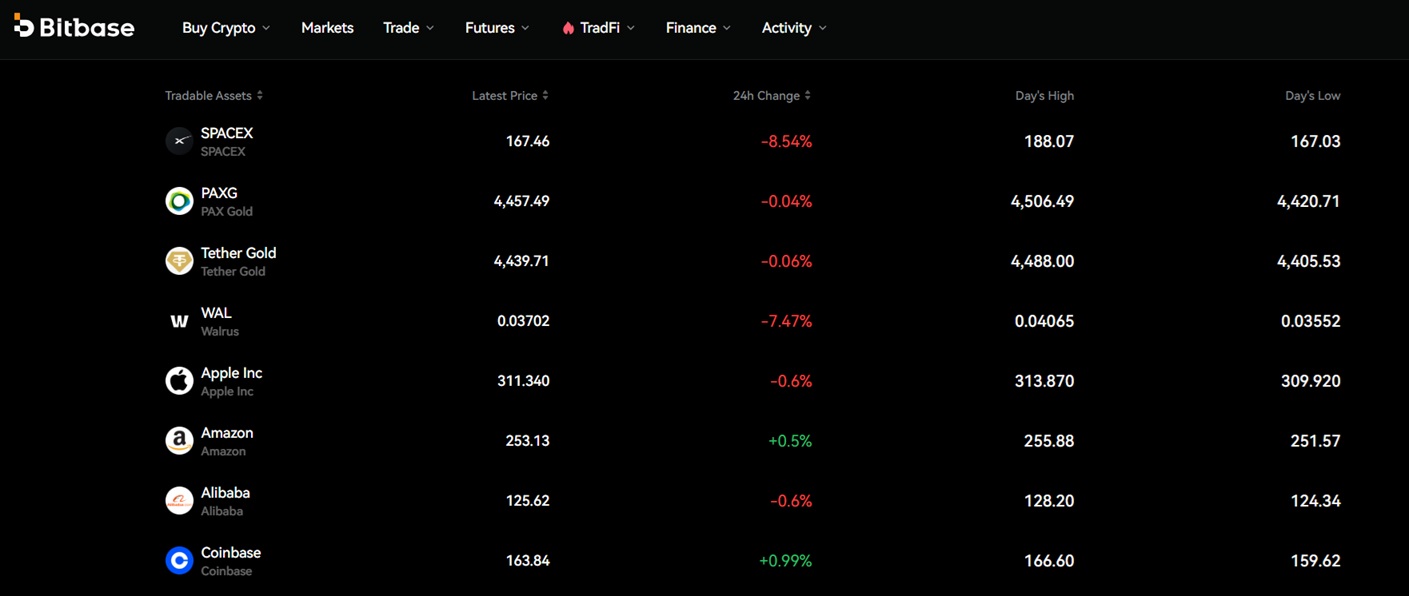Open the Apple Inc asset link

(231, 373)
